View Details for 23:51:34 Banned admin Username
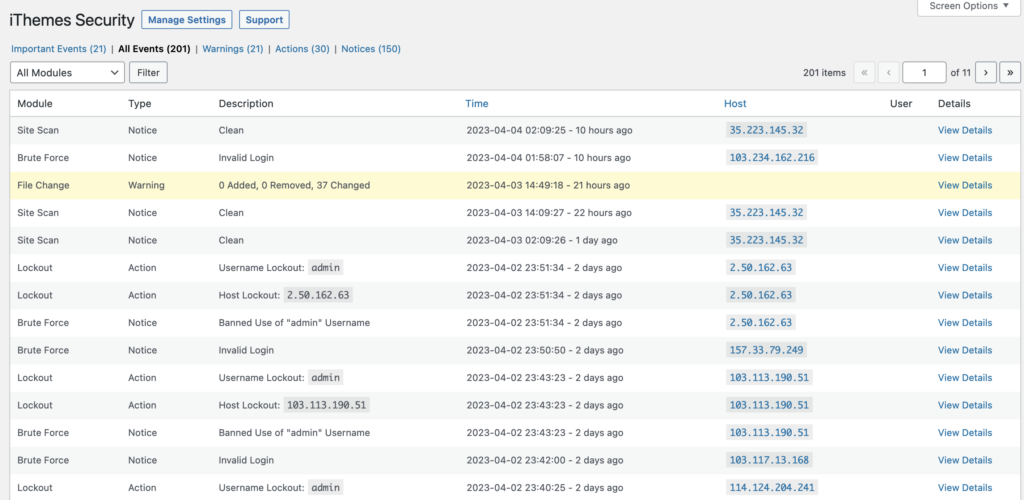 [x=965, y=322]
